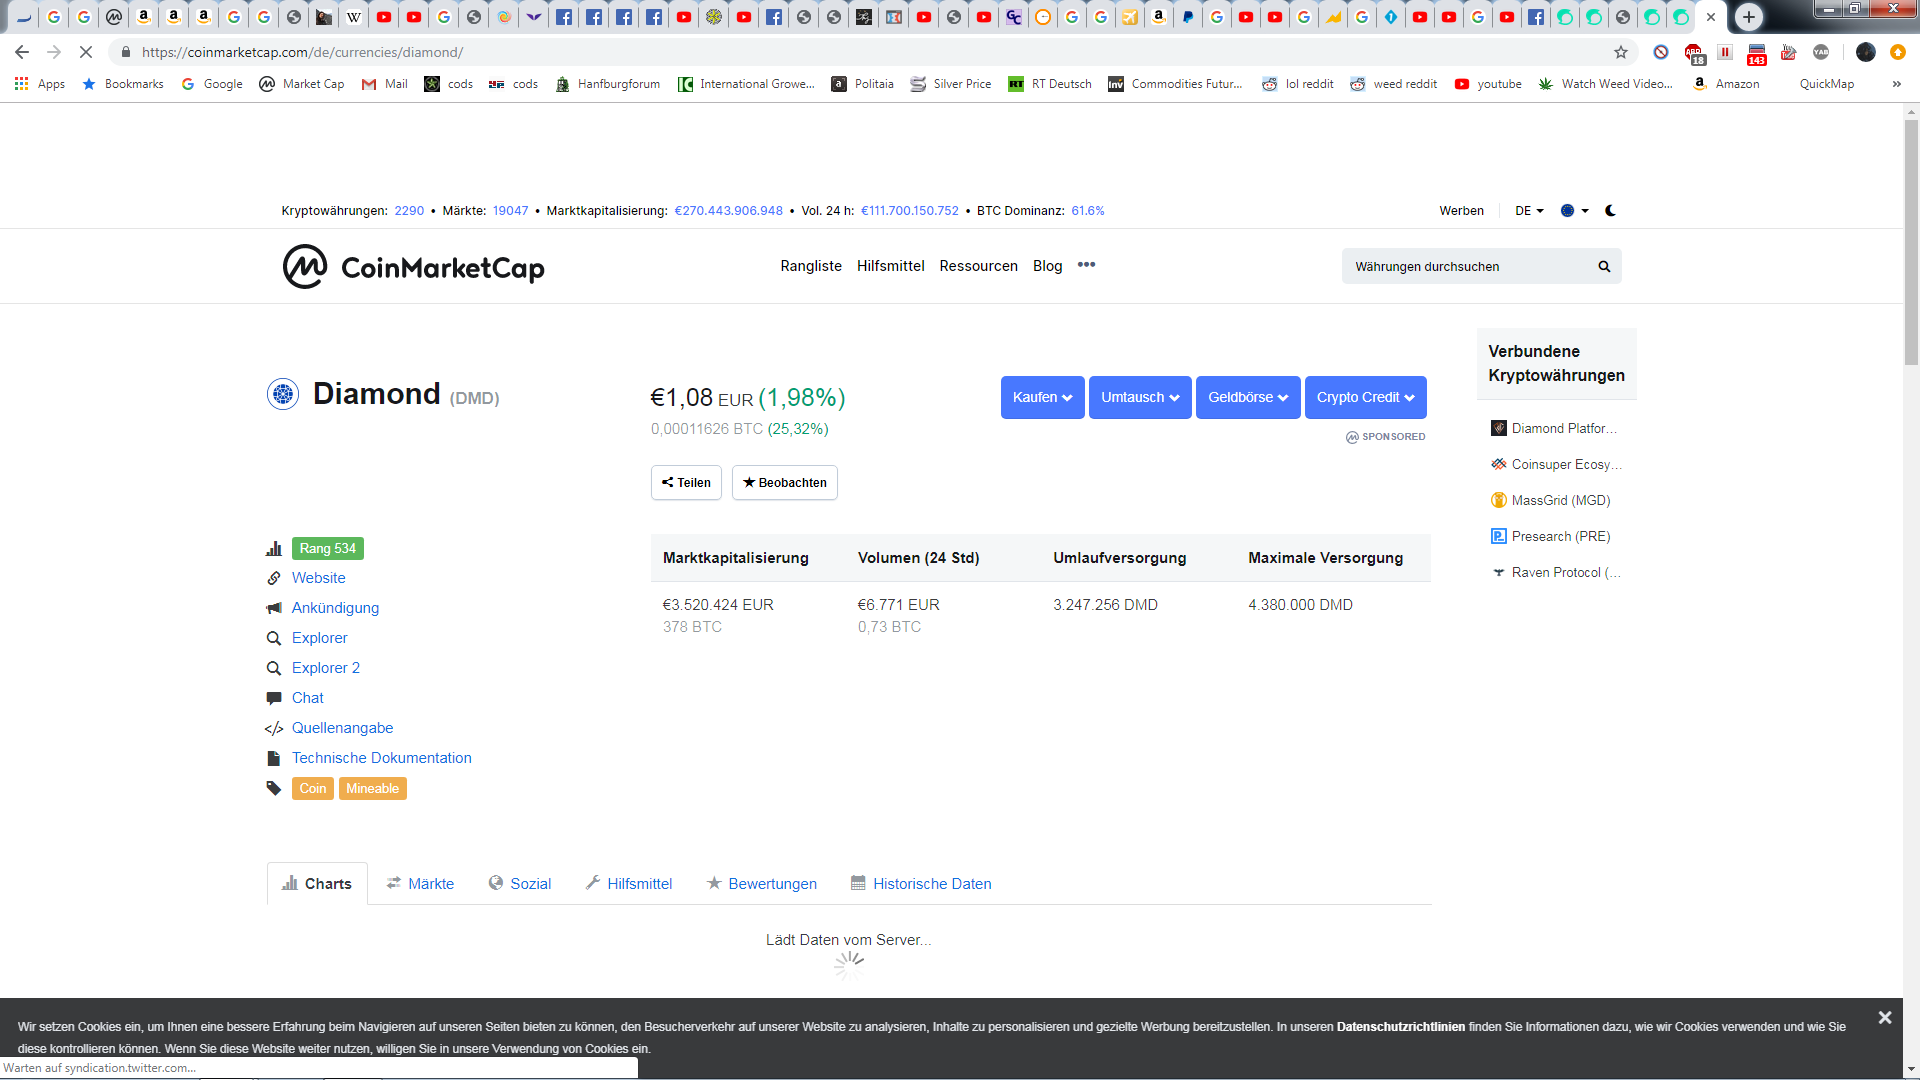Open the Technische Dokumentation link
The height and width of the screenshot is (1080, 1920).
click(381, 758)
